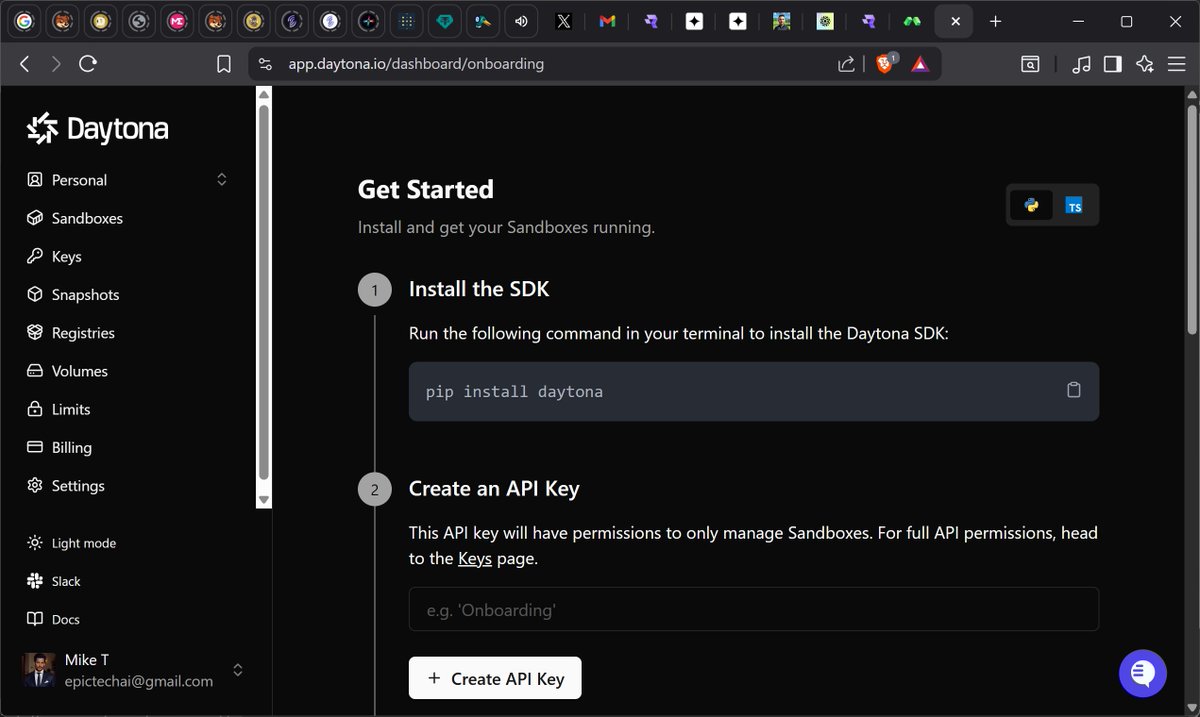This screenshot has width=1200, height=717.
Task: Click Mike T profile avatar
Action: point(40,670)
